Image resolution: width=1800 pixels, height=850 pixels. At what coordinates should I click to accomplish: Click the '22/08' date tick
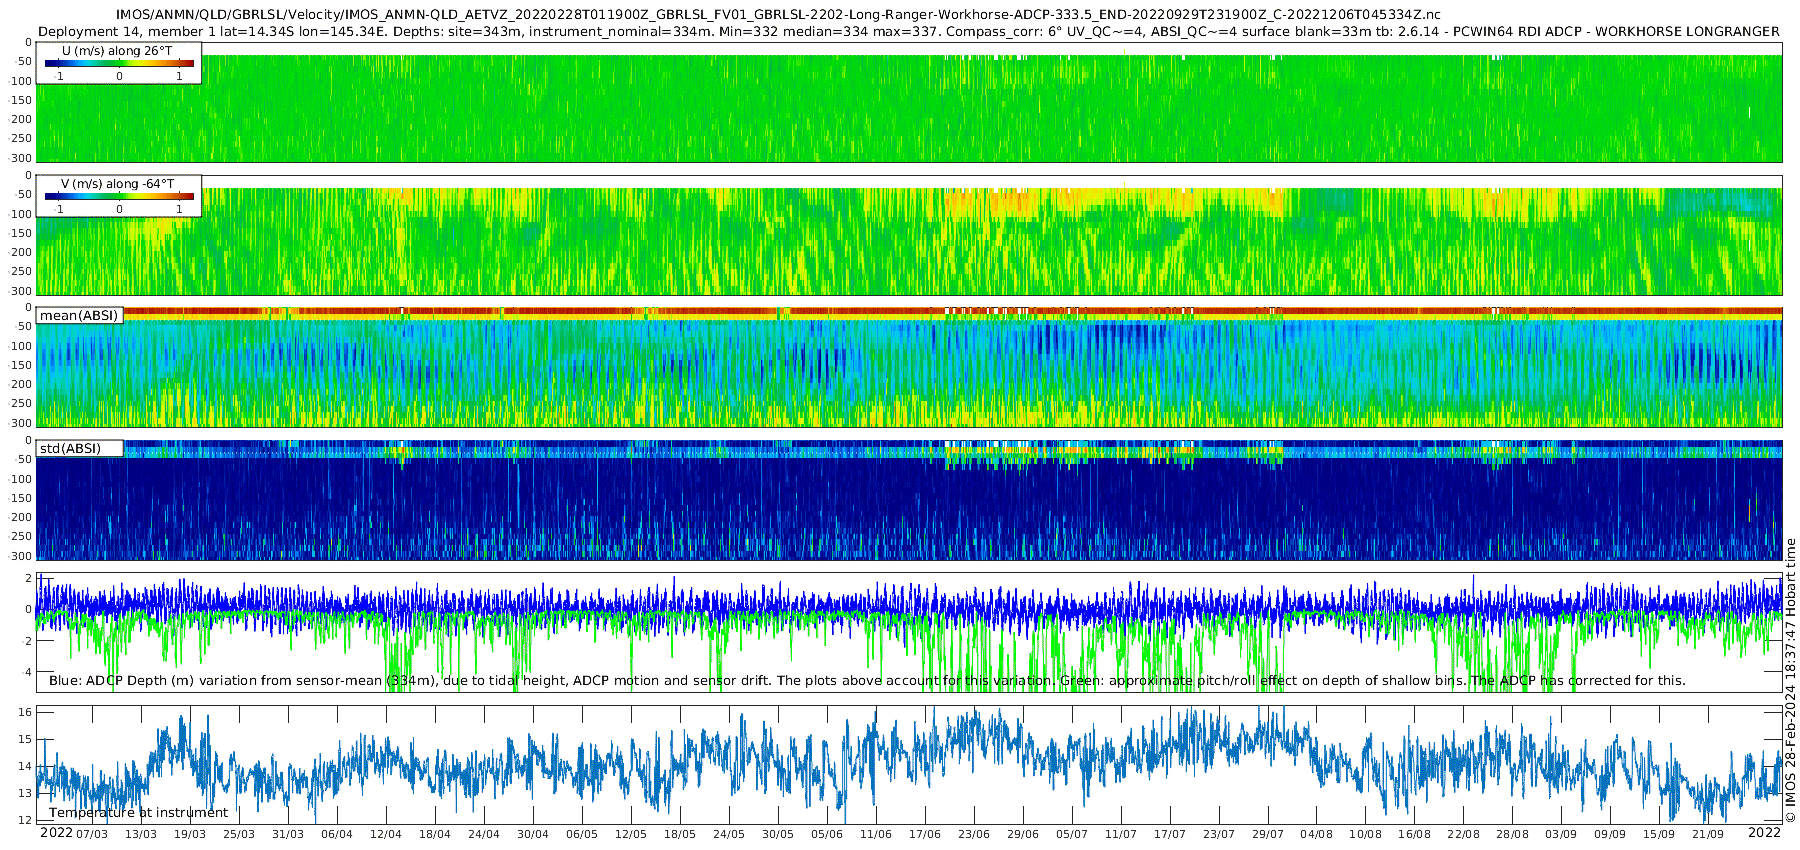pos(1464,835)
